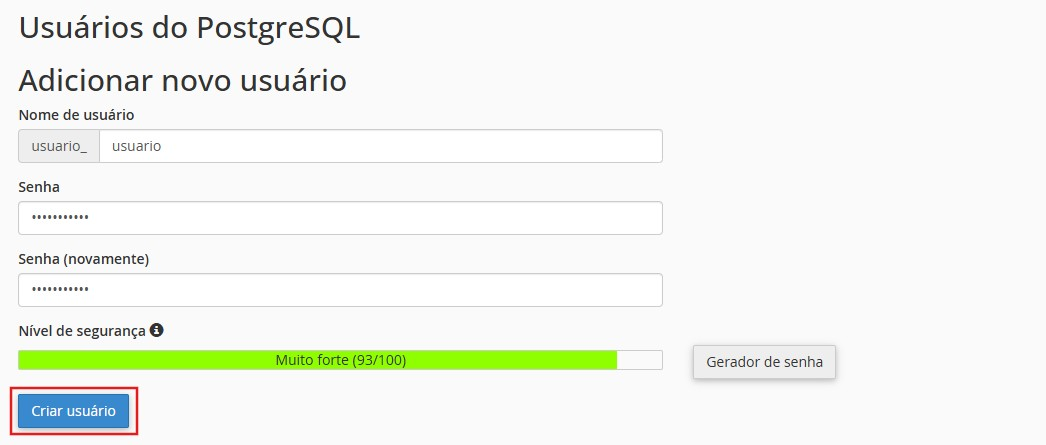Click the usuario_ prefix box
The image size is (1046, 445).
click(x=59, y=146)
